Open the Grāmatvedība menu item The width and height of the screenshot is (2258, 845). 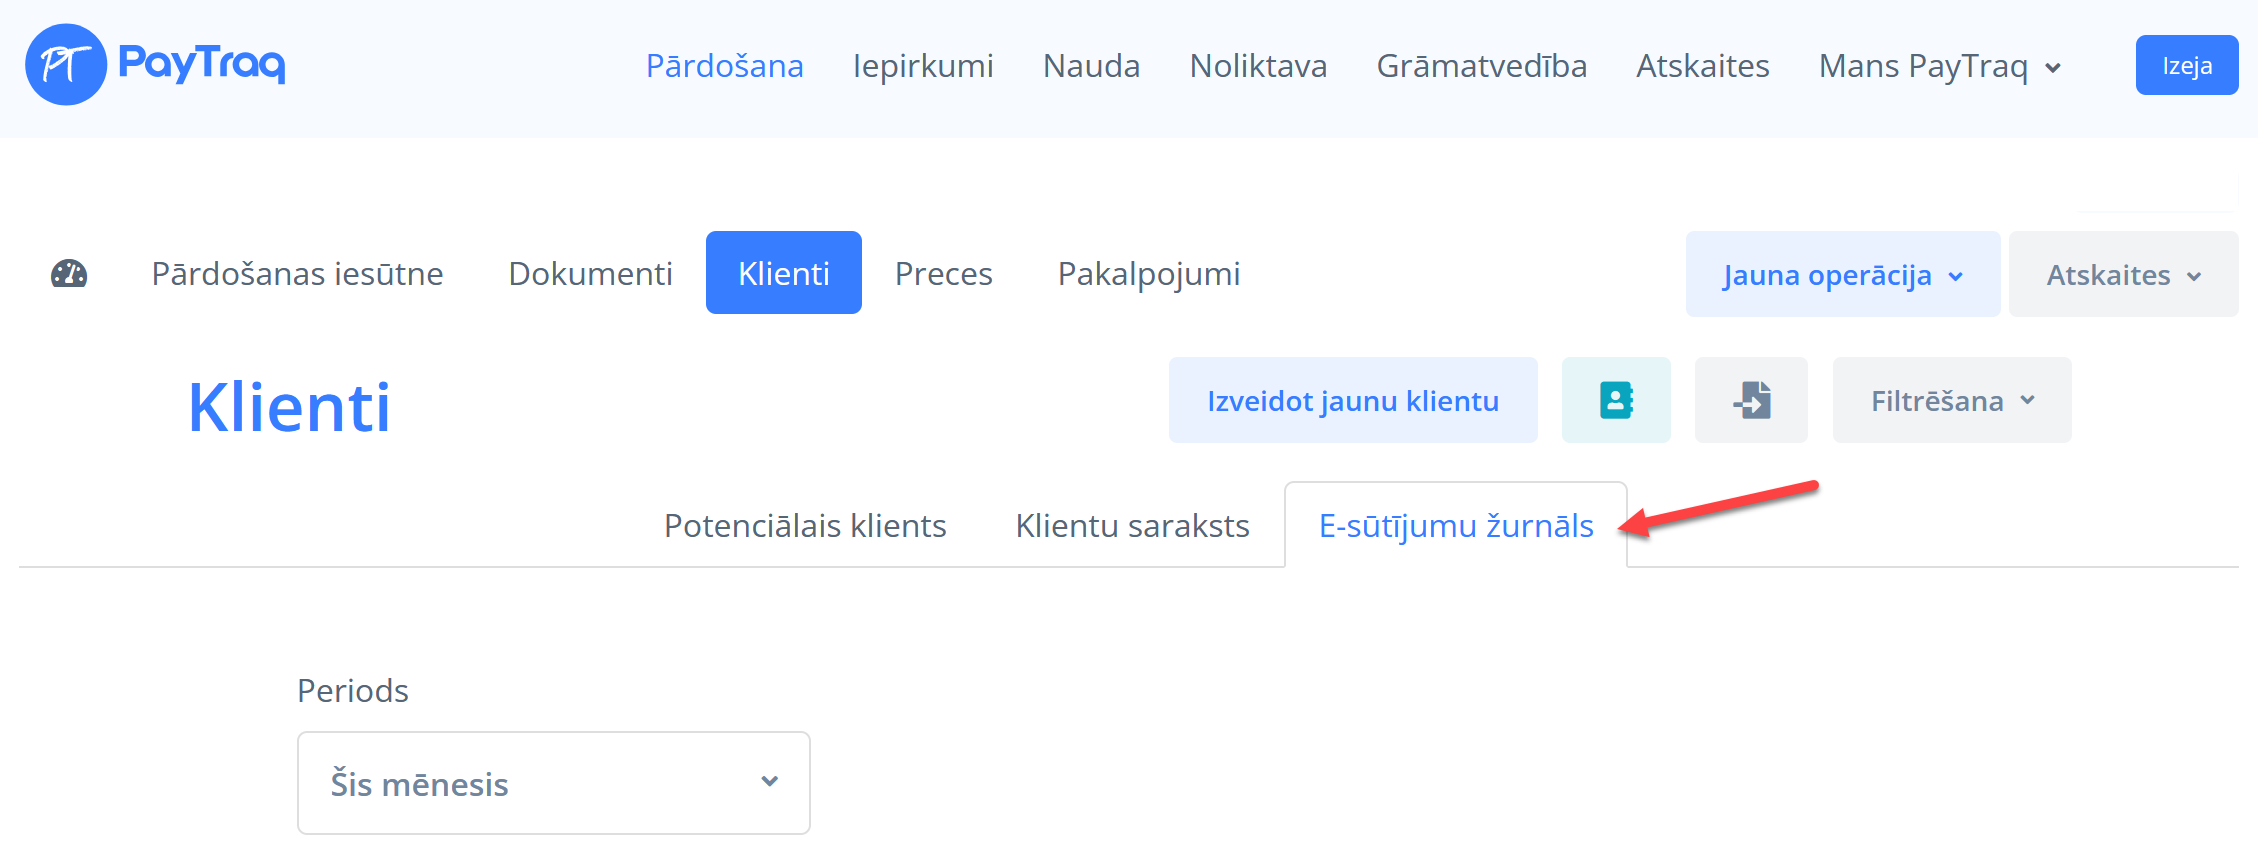(x=1481, y=66)
